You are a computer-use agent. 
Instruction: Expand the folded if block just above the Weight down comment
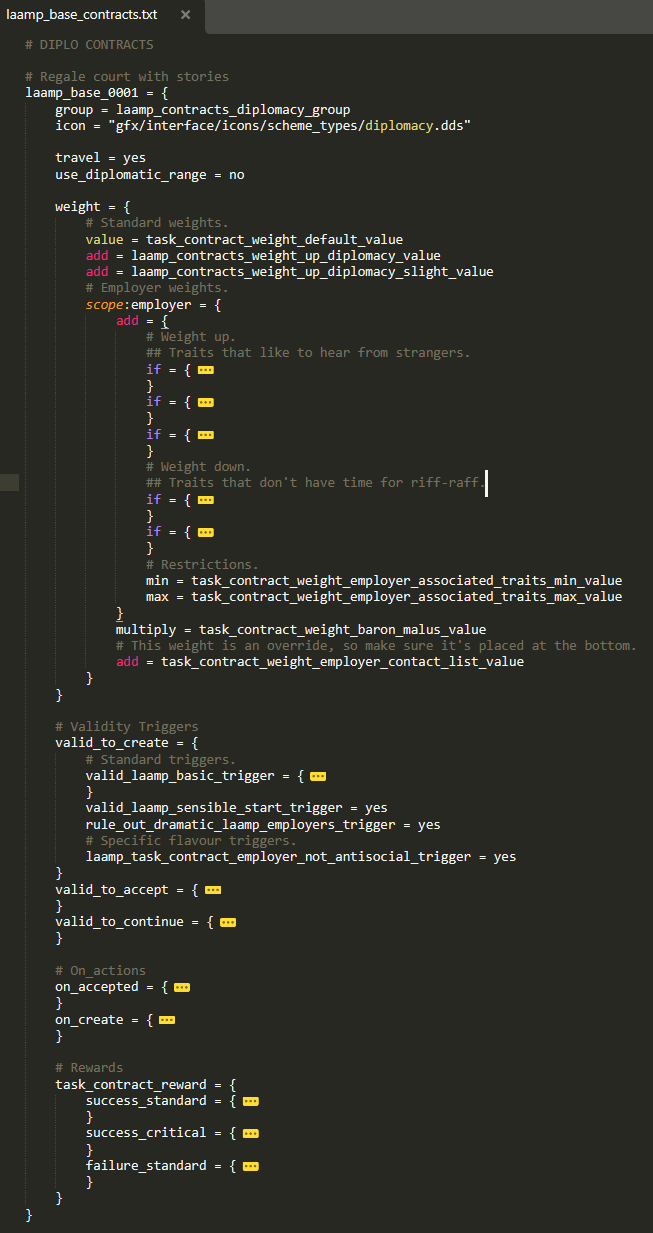click(206, 435)
